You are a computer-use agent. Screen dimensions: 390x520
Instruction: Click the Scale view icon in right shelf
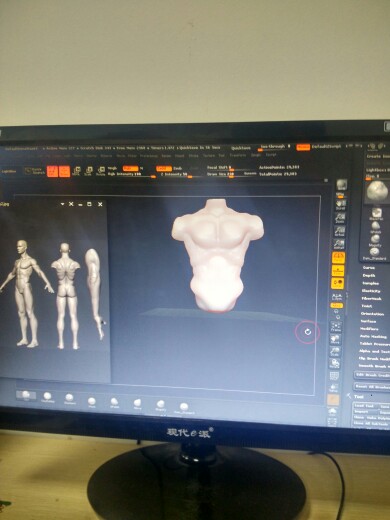[335, 352]
